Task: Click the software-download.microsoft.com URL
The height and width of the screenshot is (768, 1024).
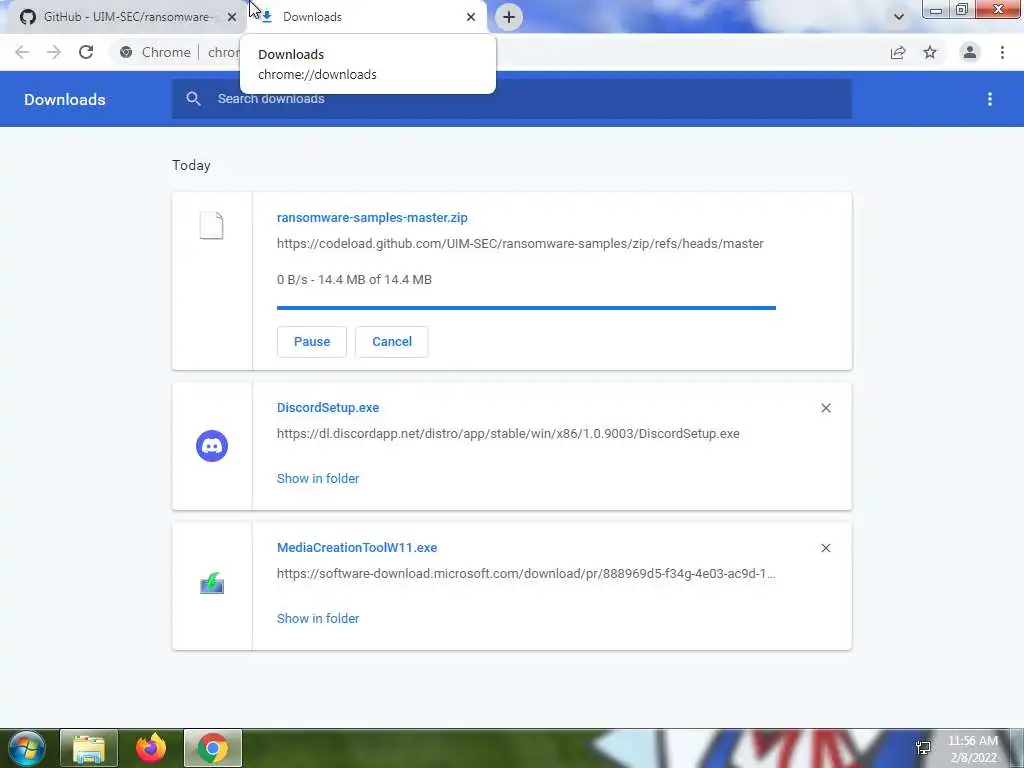Action: point(526,573)
